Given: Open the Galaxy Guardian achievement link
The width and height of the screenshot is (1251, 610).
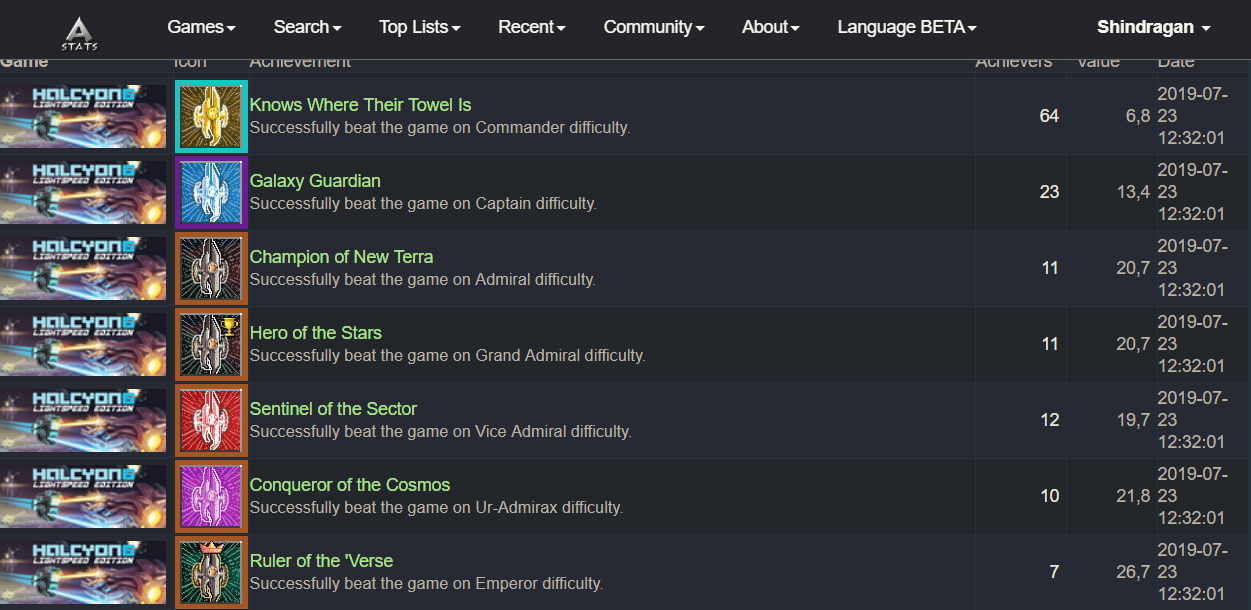Looking at the screenshot, I should (315, 181).
